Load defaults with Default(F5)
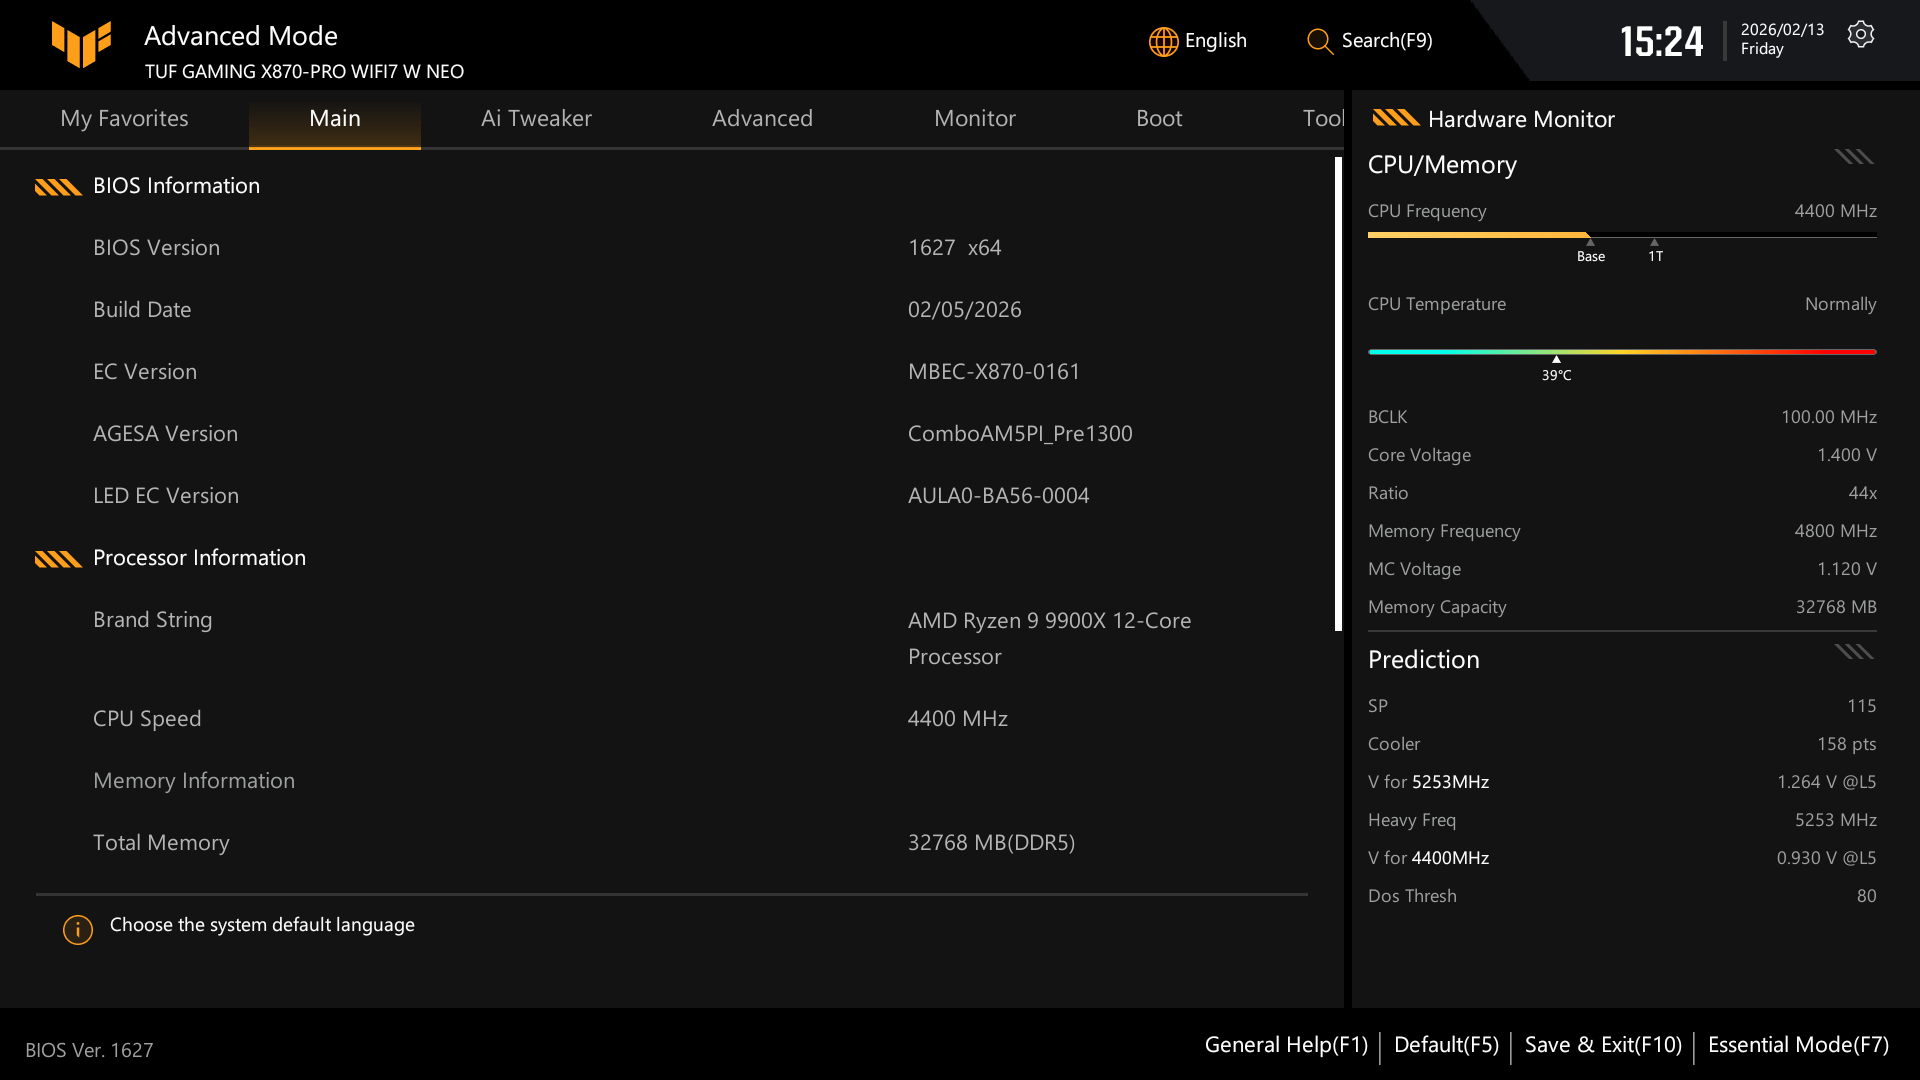This screenshot has height=1080, width=1920. (x=1446, y=1044)
